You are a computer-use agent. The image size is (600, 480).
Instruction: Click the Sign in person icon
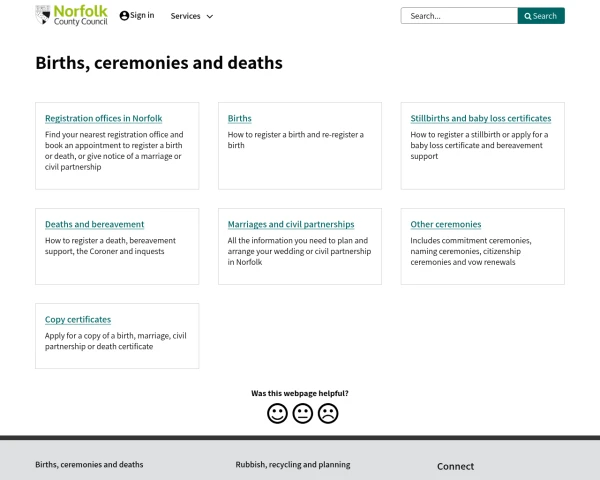coord(124,16)
